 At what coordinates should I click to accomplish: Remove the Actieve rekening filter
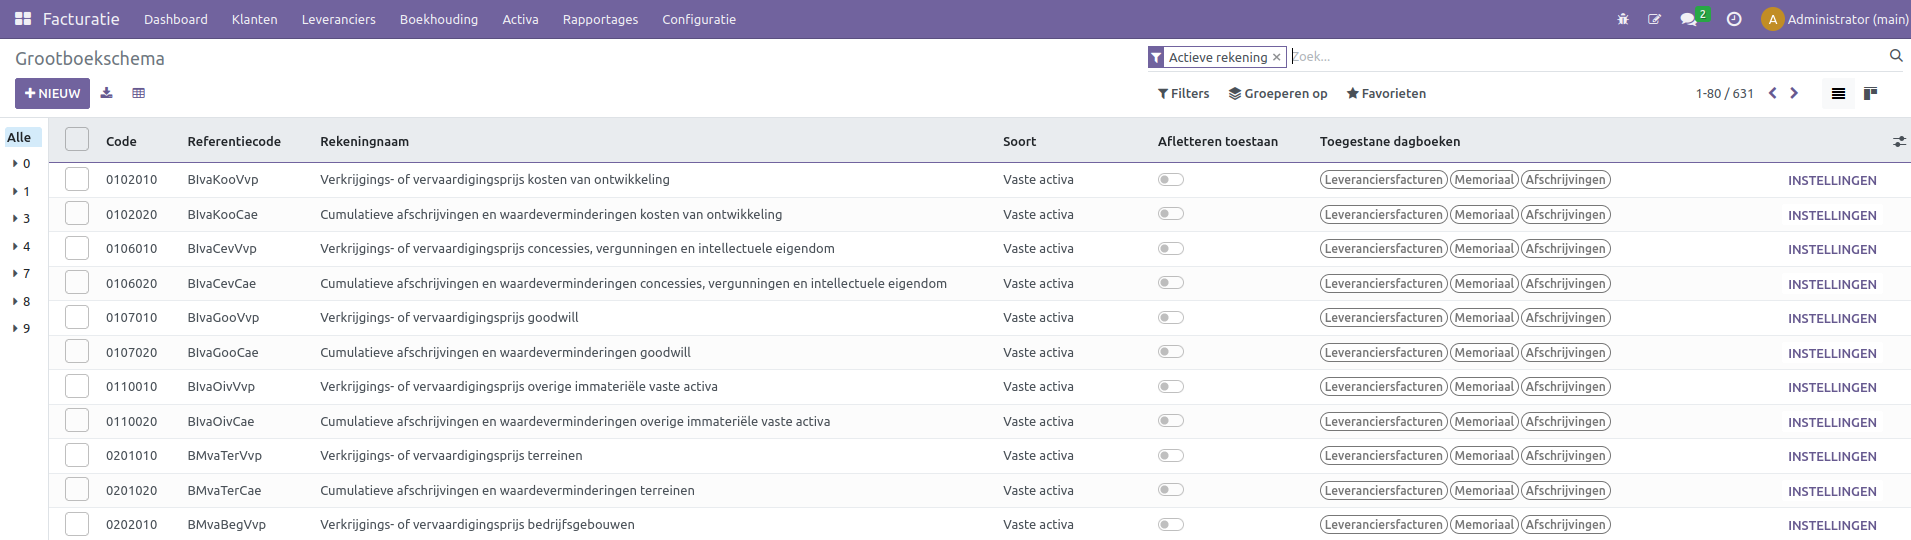click(1276, 58)
